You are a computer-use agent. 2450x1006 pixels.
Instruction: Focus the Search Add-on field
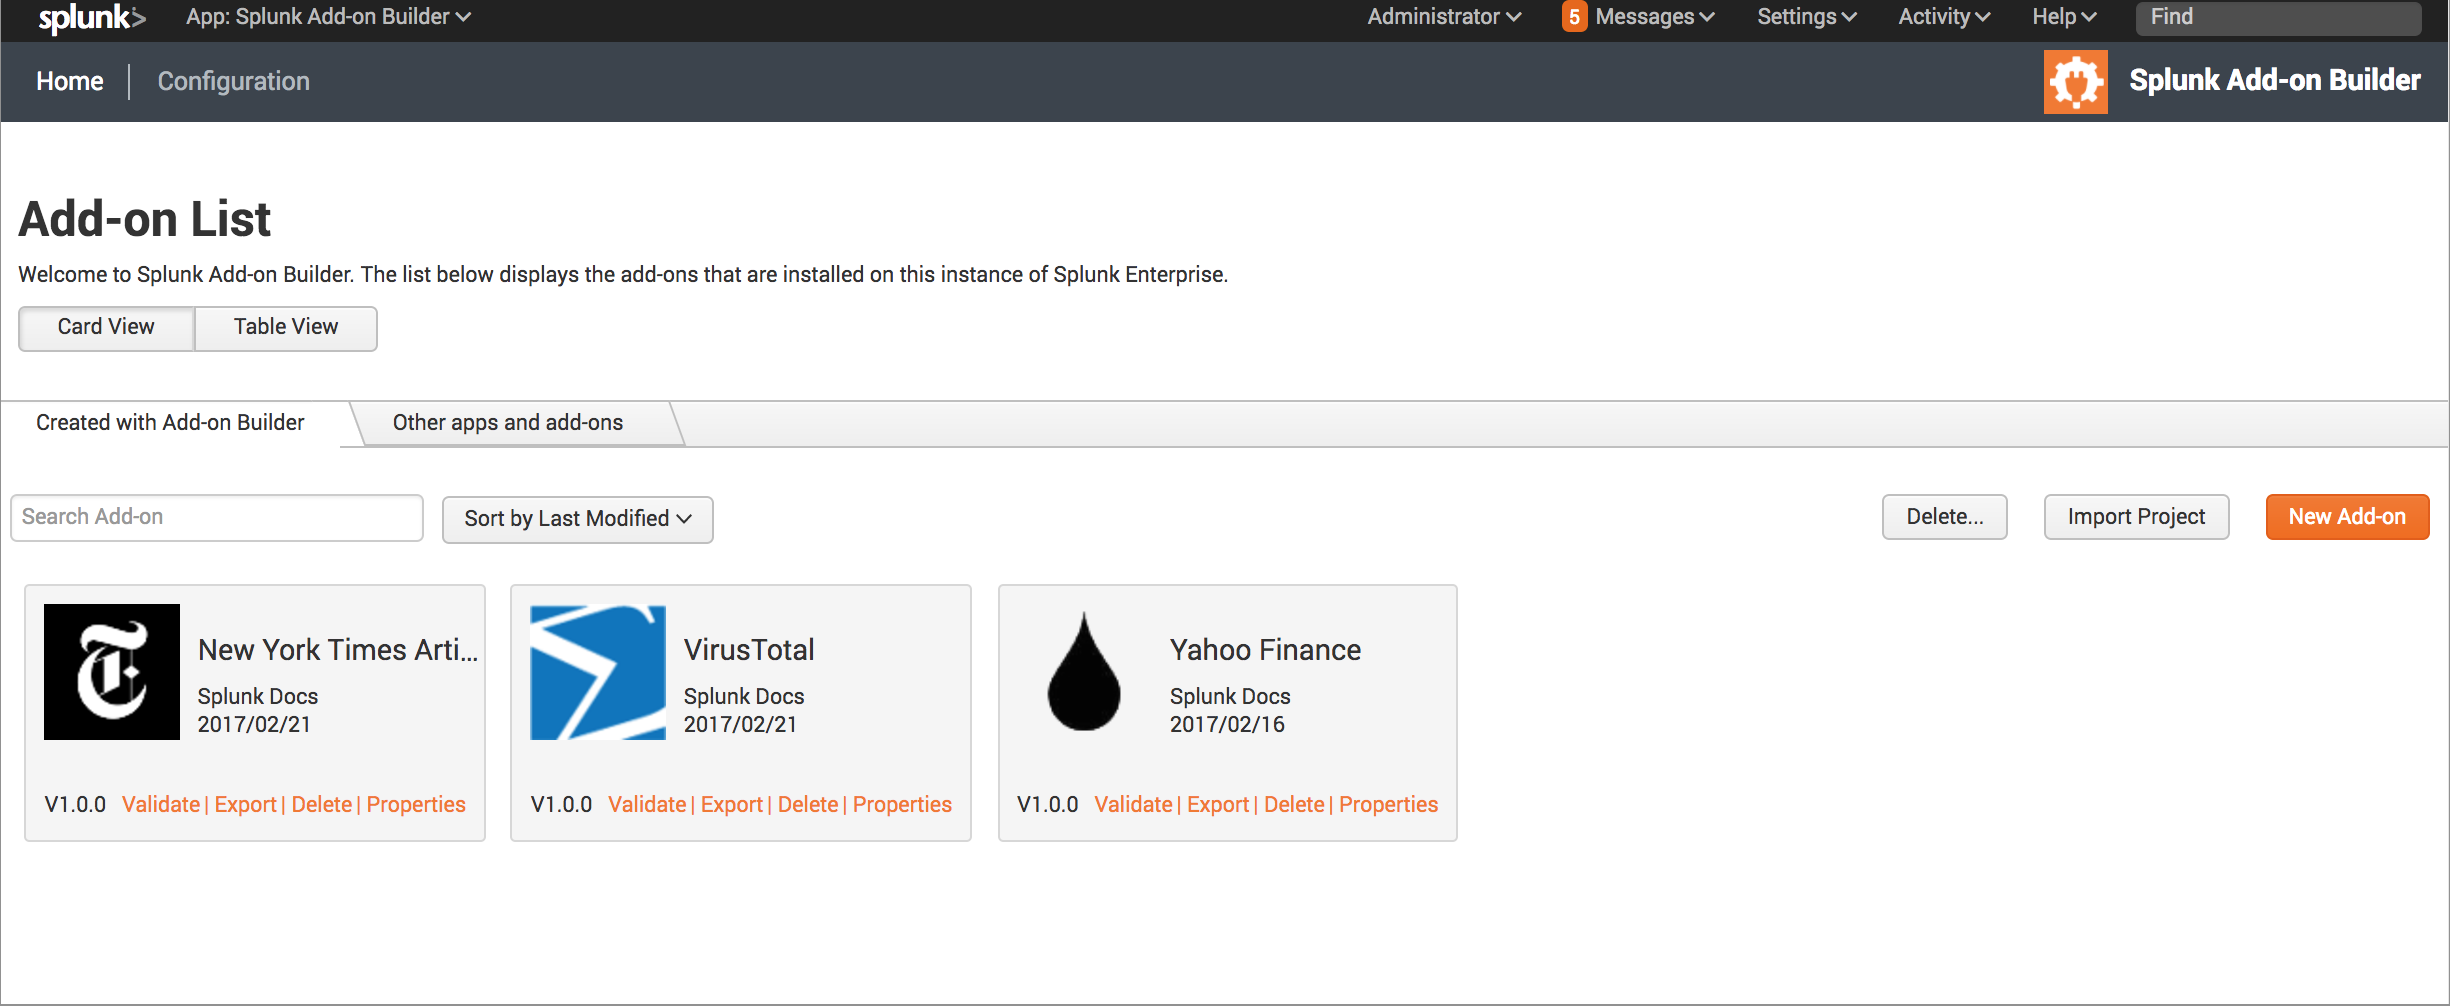[x=217, y=517]
